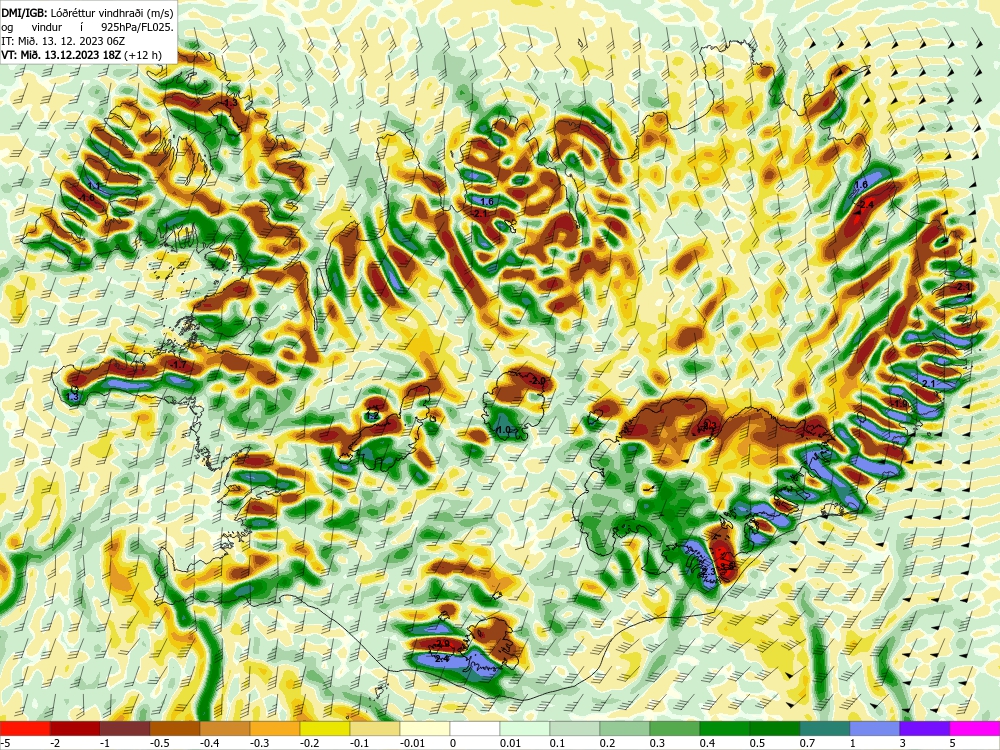Viewport: 1000px width, 750px height.
Task: Click the bright red legend swatch between -5 and -2
Action: (25, 728)
